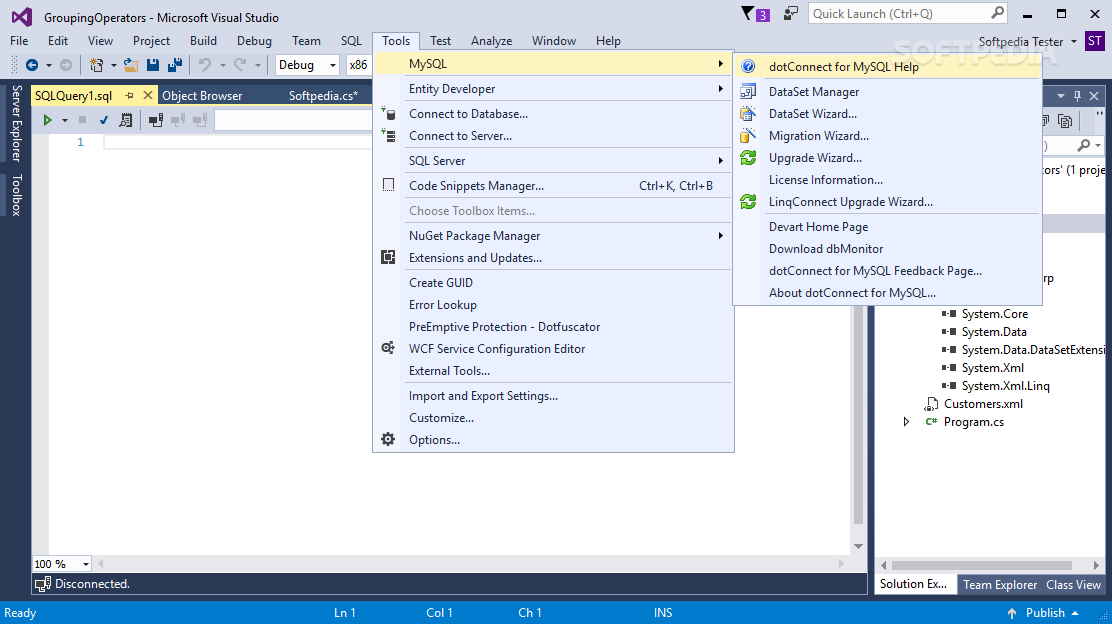1112x624 pixels.
Task: Click the Connect icon in SQL toolbar
Action: [156, 121]
